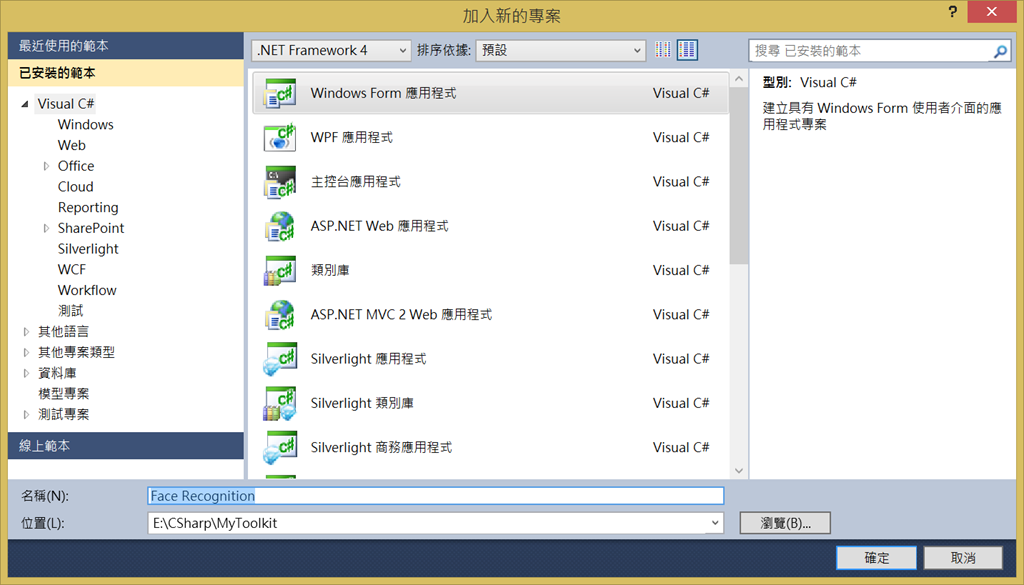Open the 位置 location dropdown arrow
The image size is (1024, 585).
pyautogui.click(x=714, y=523)
